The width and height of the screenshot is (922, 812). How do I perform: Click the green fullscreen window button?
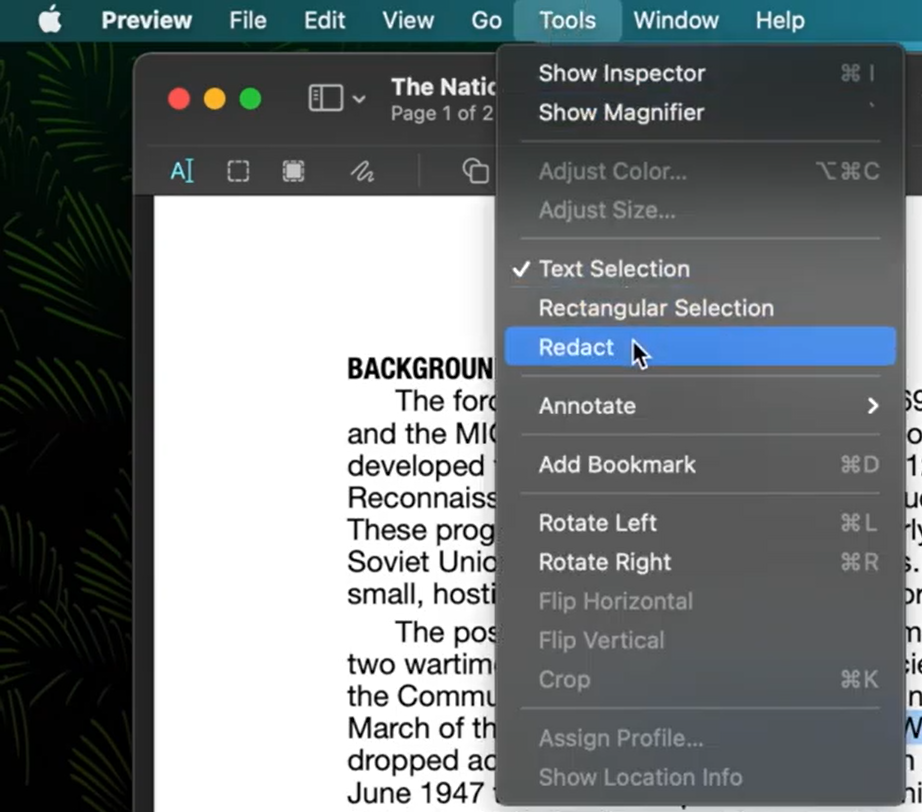[x=250, y=98]
